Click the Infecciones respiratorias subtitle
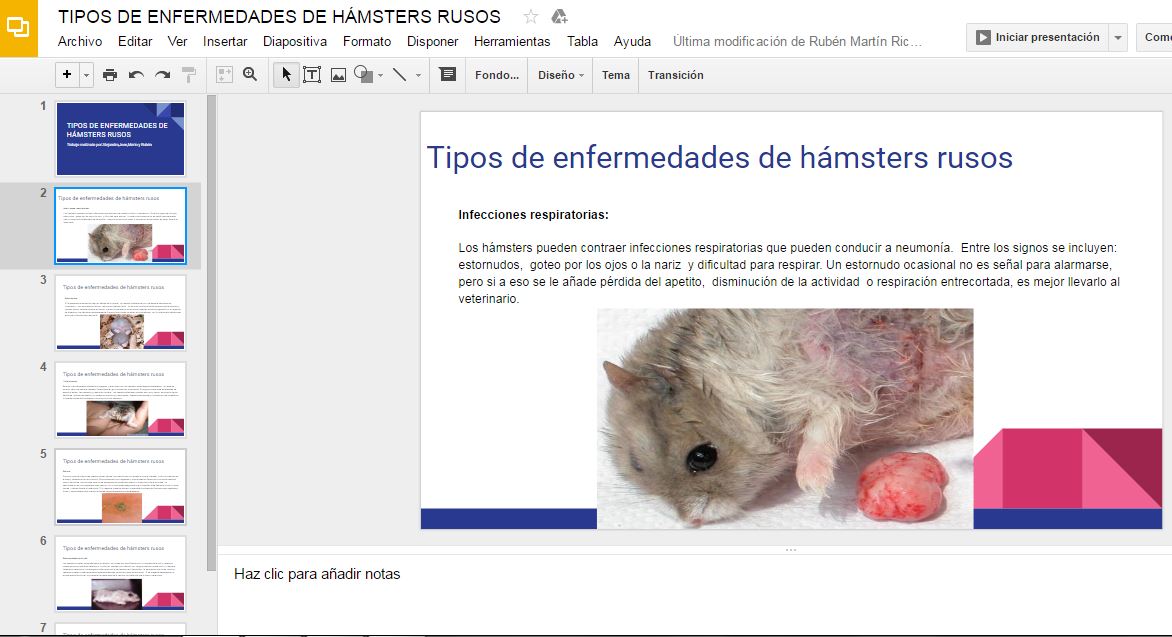Image resolution: width=1172 pixels, height=637 pixels. click(534, 215)
